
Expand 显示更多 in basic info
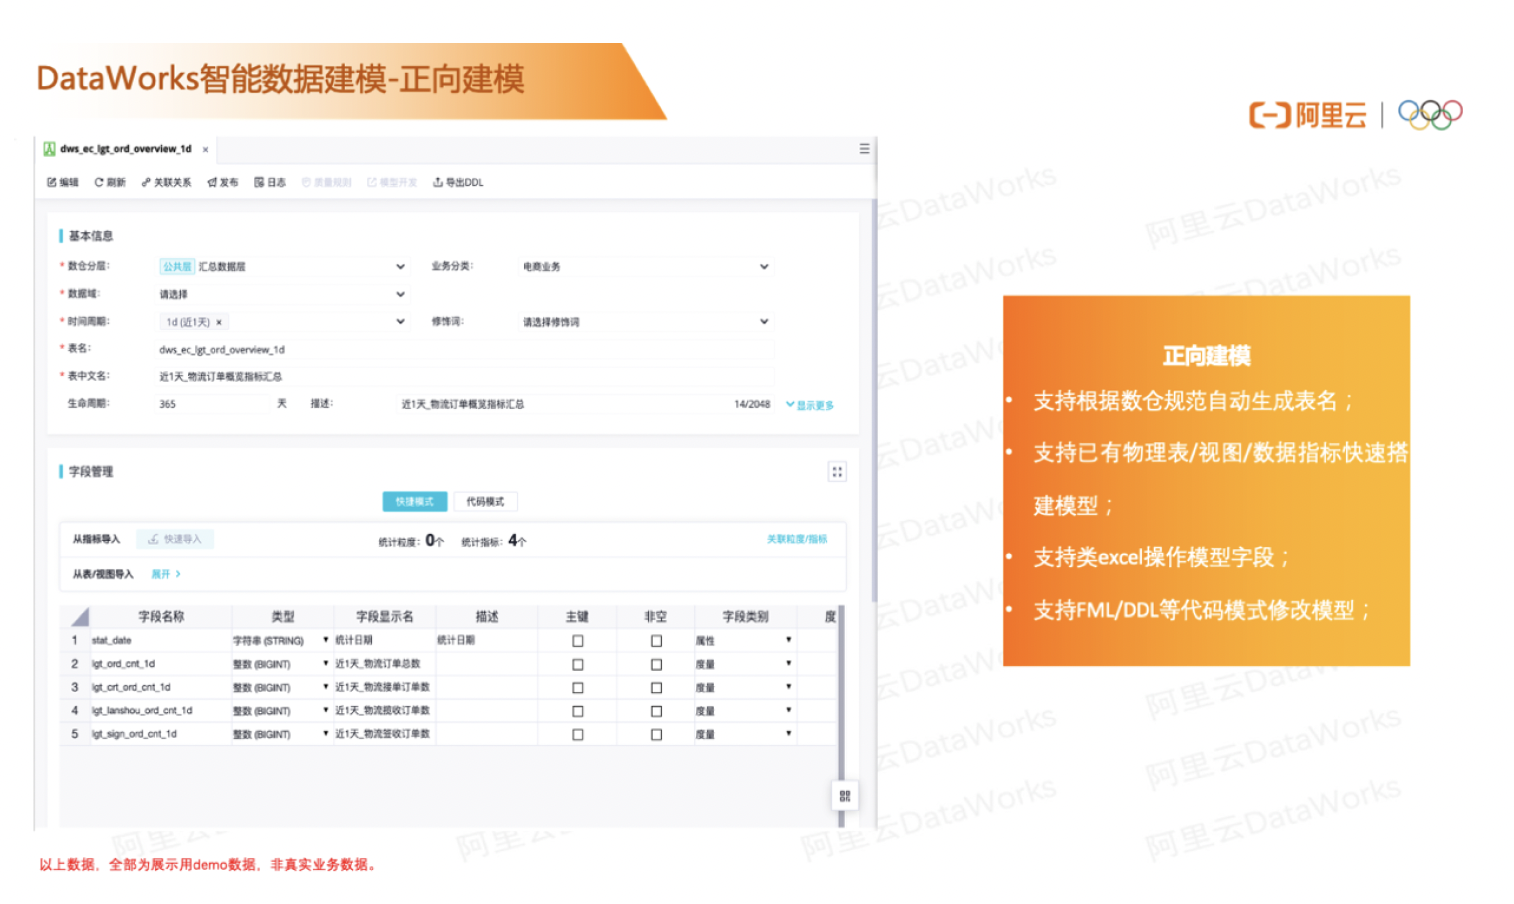point(810,405)
